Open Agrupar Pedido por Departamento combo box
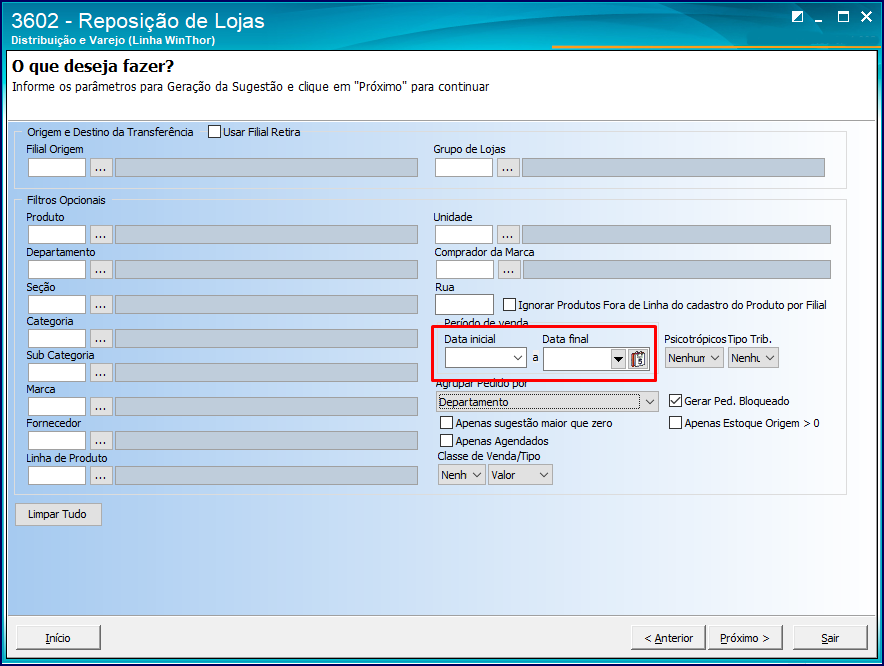Viewport: 884px width, 666px height. [x=547, y=402]
